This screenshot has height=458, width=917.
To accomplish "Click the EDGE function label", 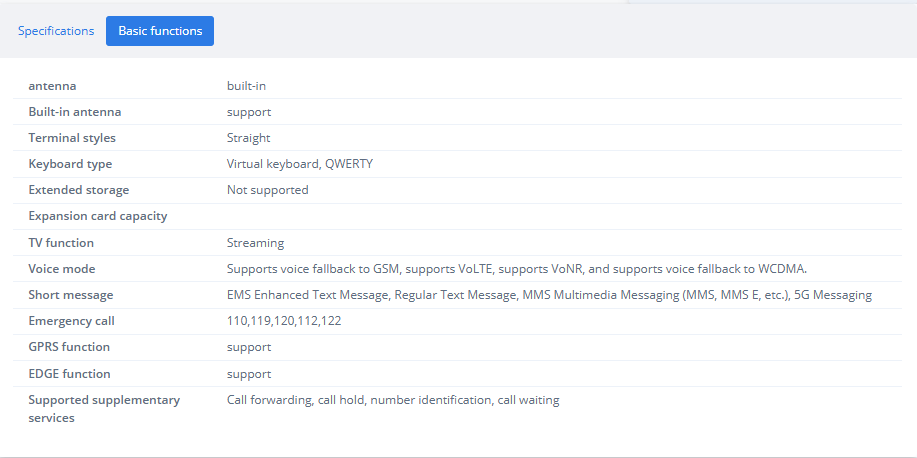I will (x=69, y=374).
